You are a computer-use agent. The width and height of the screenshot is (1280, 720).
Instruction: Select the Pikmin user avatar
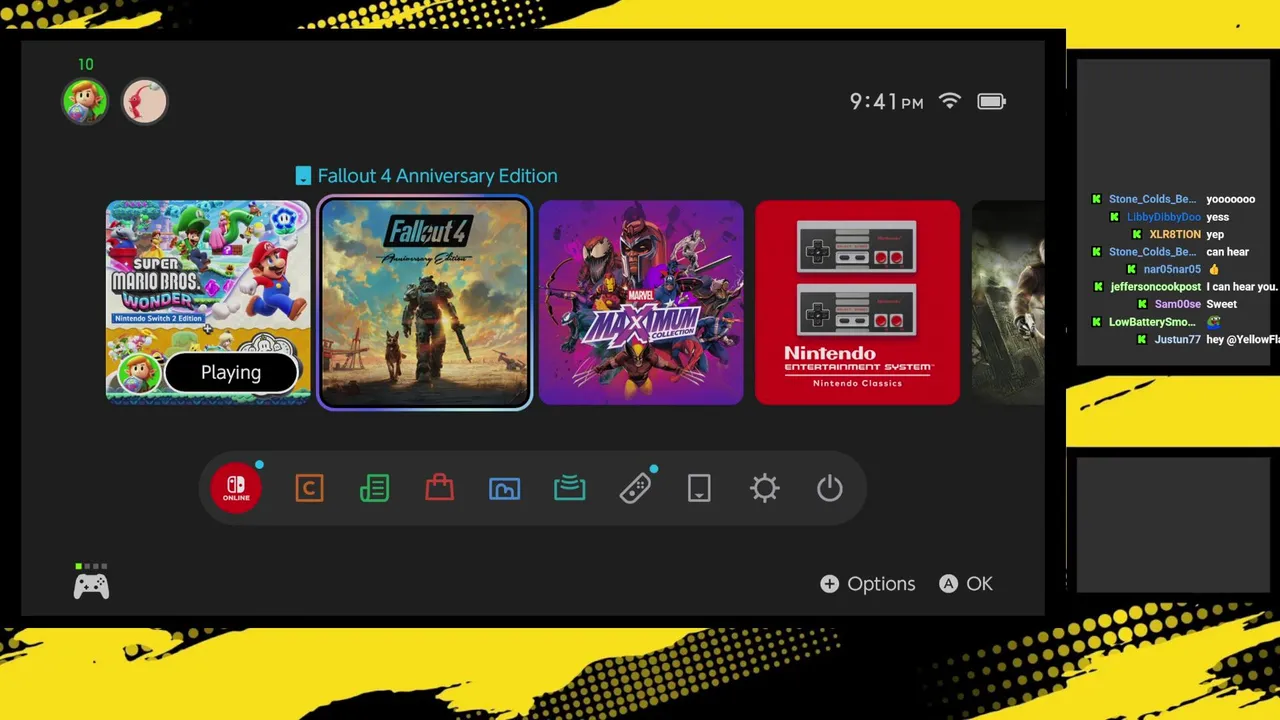(x=145, y=101)
